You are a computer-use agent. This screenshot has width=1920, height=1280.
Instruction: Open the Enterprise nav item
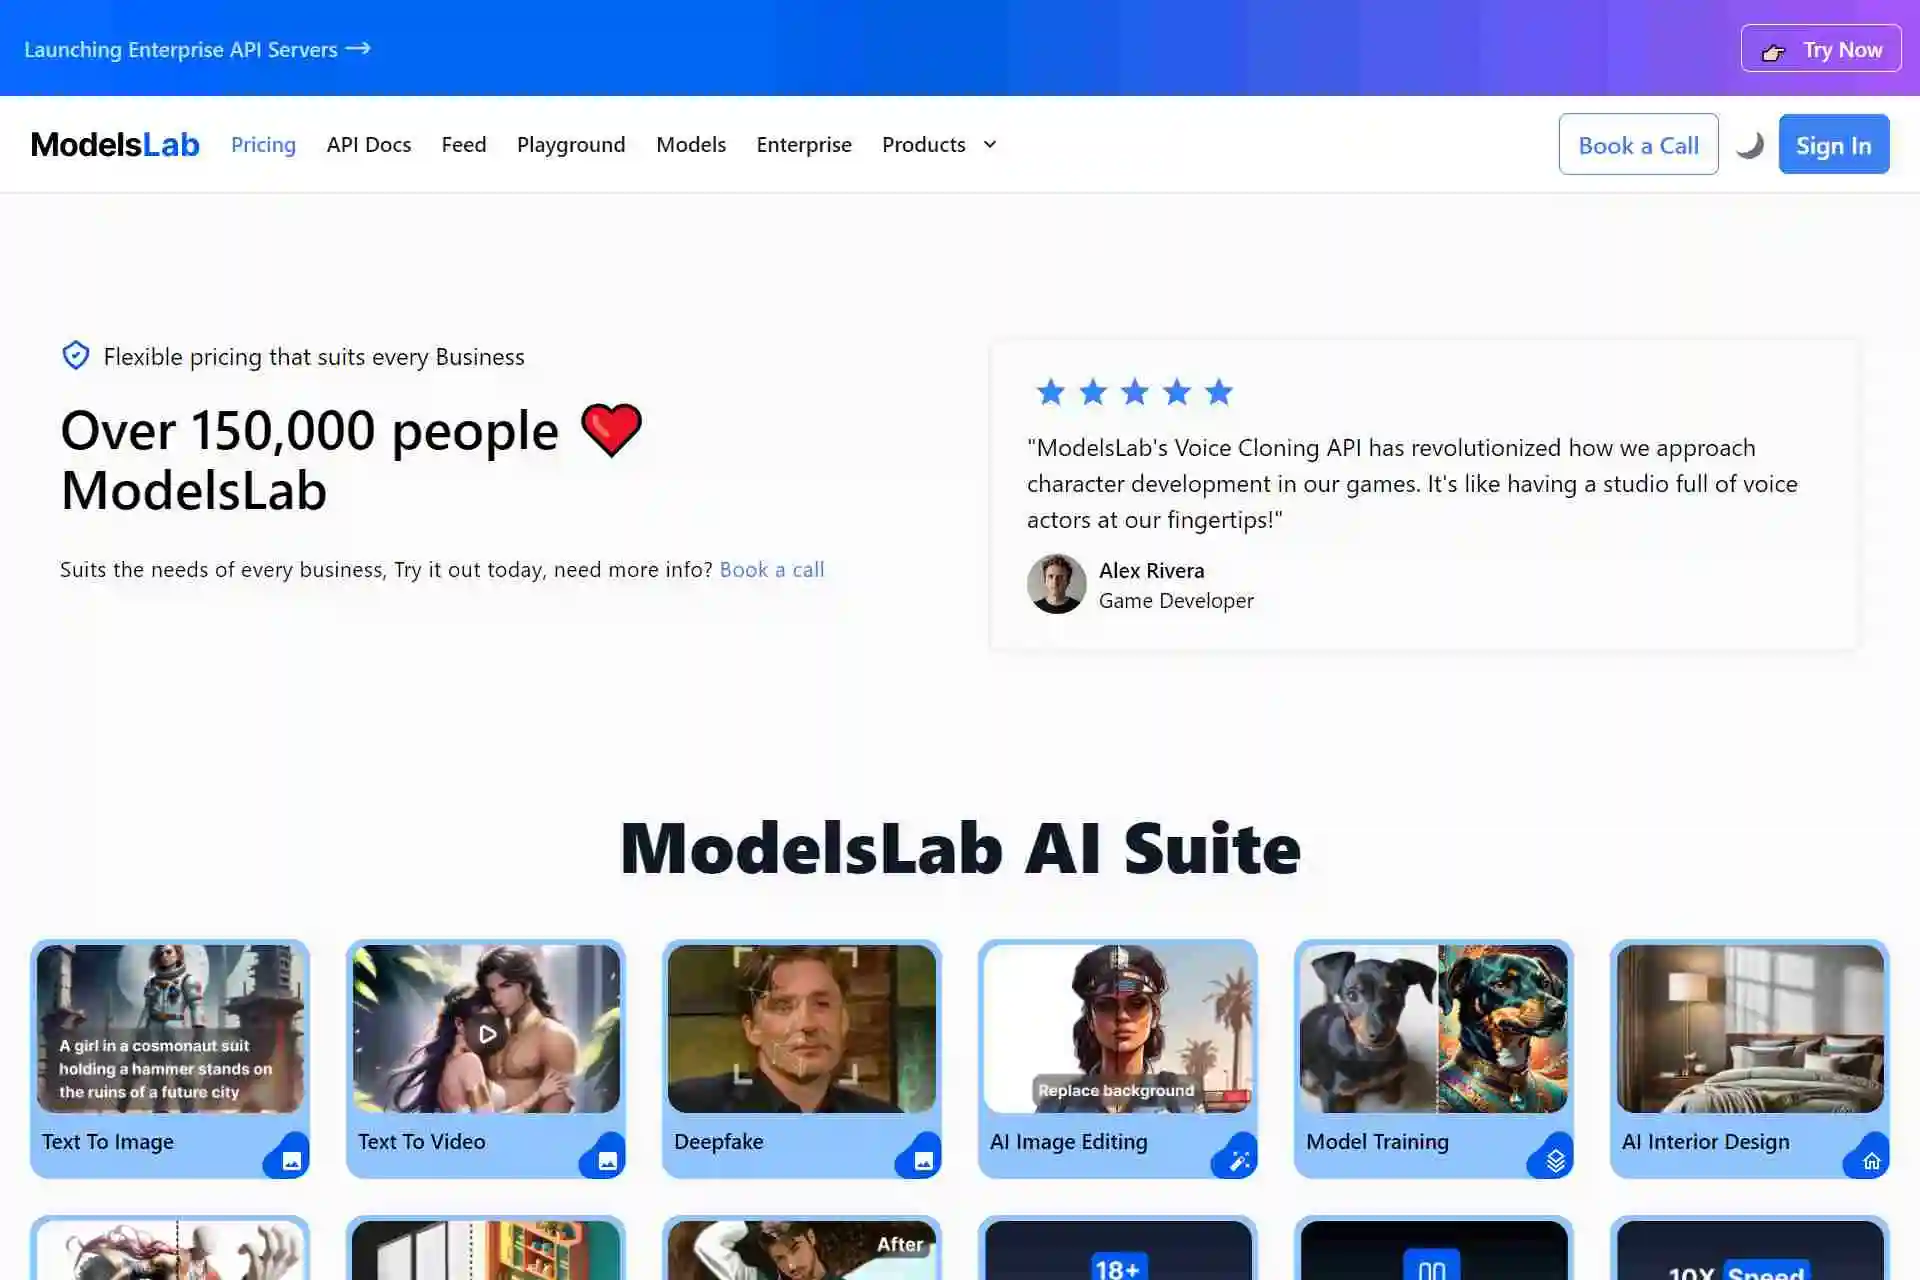[804, 144]
